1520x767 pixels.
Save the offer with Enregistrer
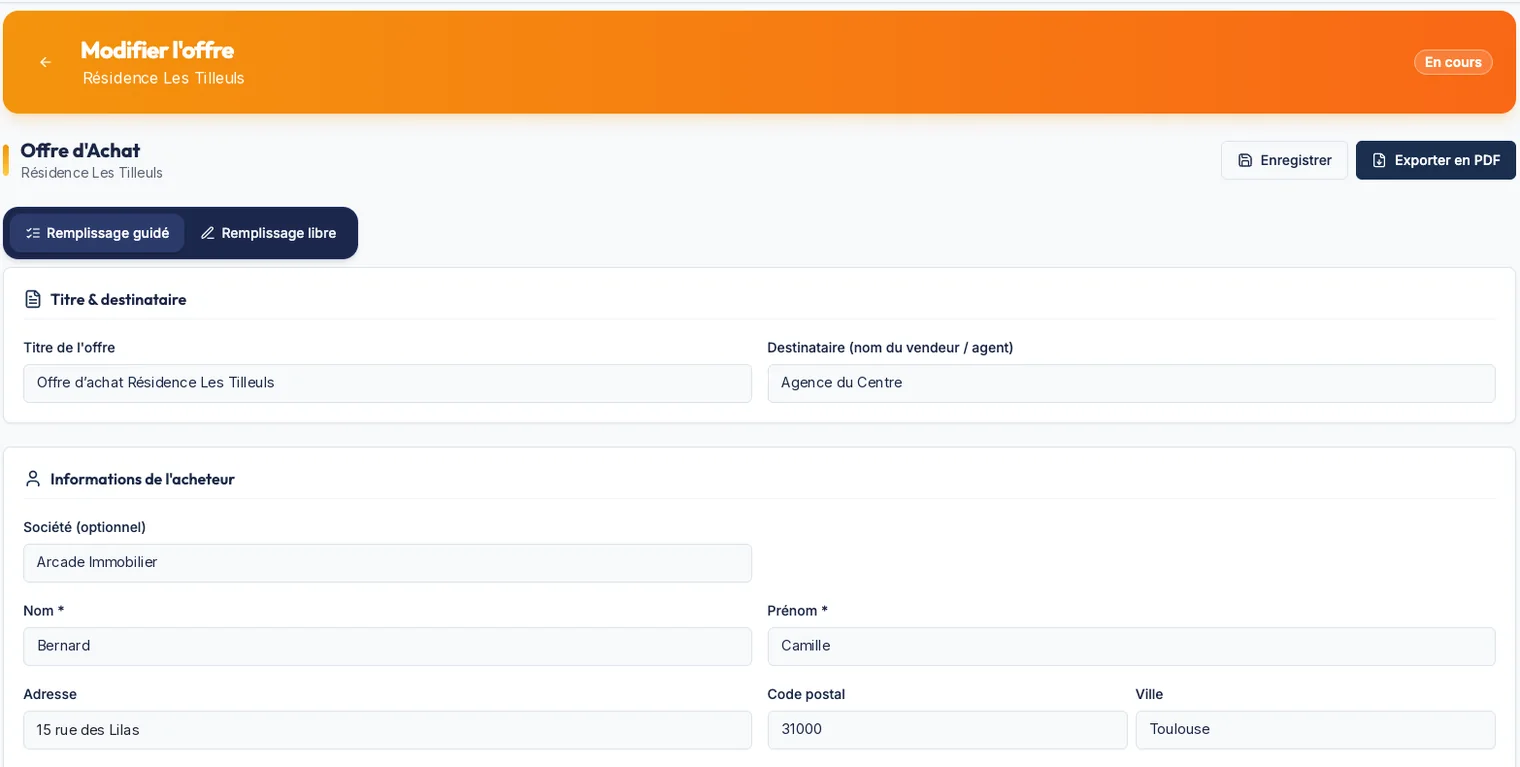click(1284, 160)
